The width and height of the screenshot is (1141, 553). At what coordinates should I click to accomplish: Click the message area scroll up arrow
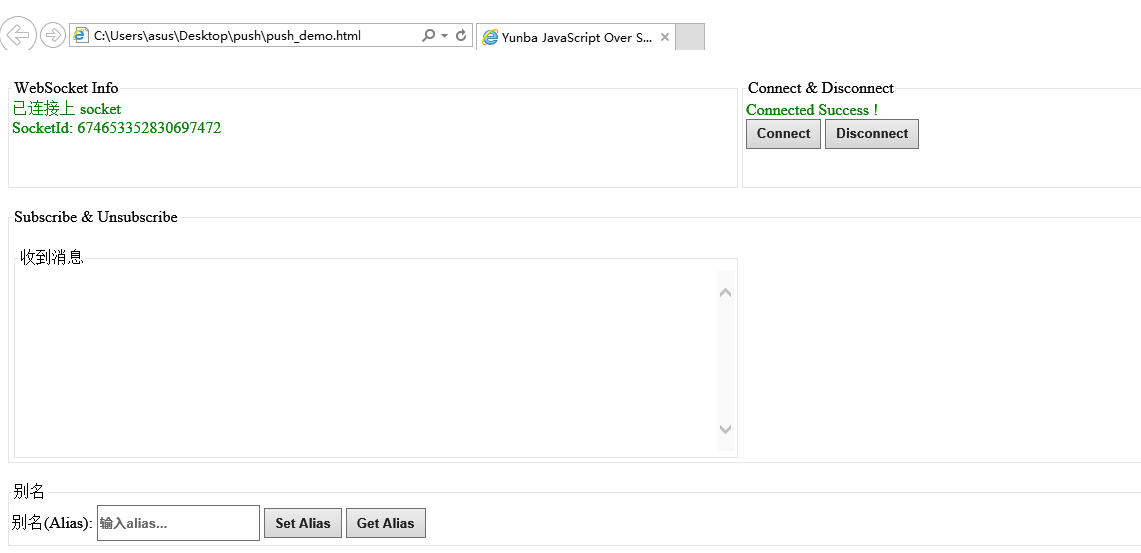[x=725, y=293]
